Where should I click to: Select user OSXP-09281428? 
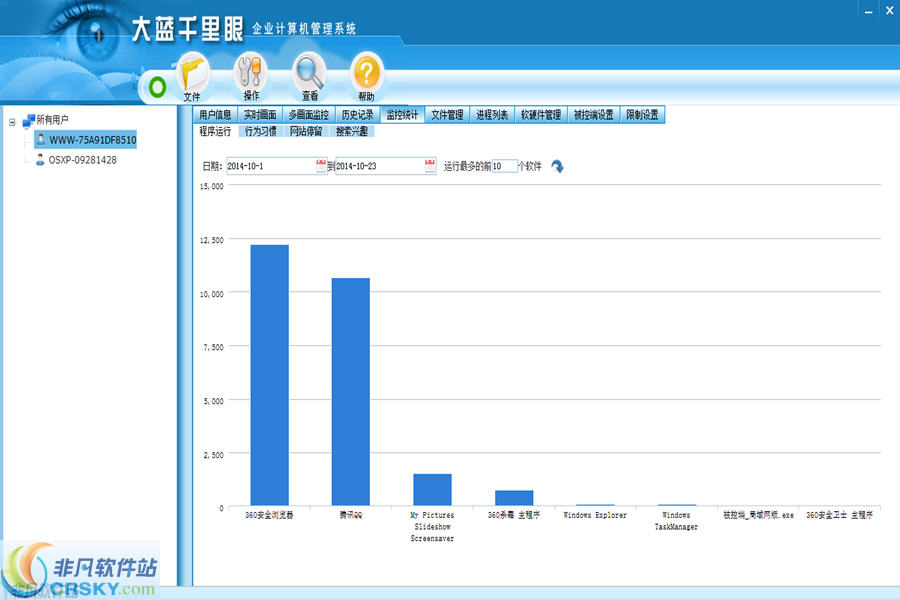[83, 160]
